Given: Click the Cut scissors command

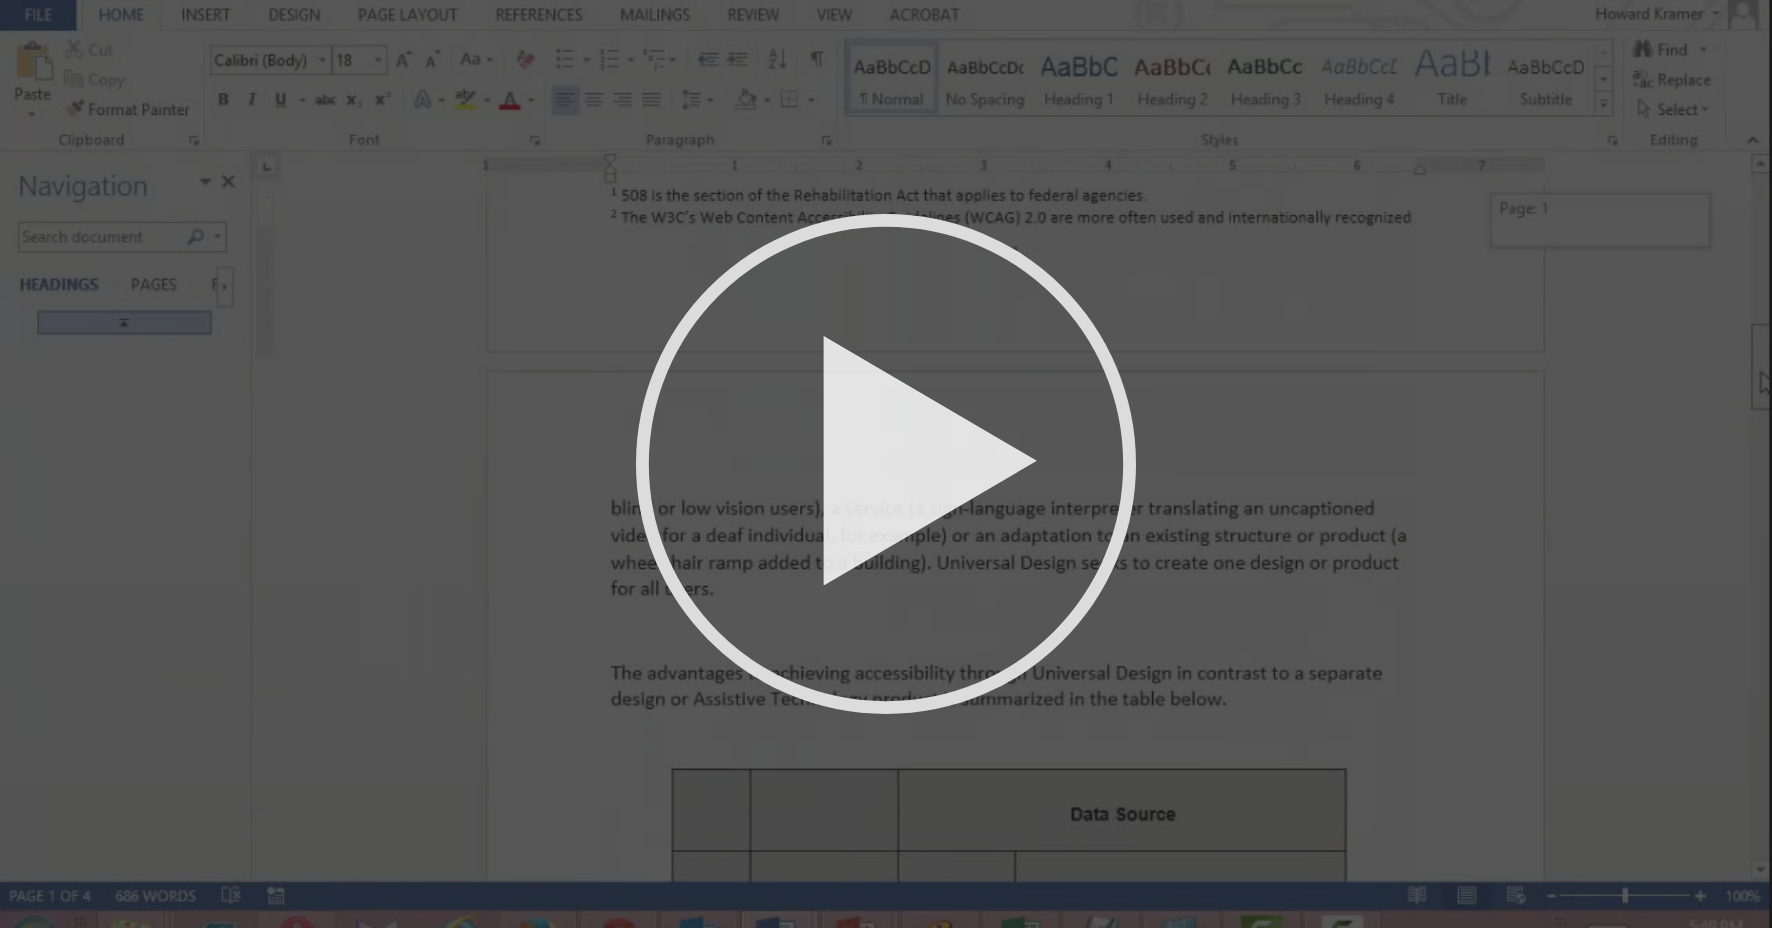Looking at the screenshot, I should (x=90, y=49).
